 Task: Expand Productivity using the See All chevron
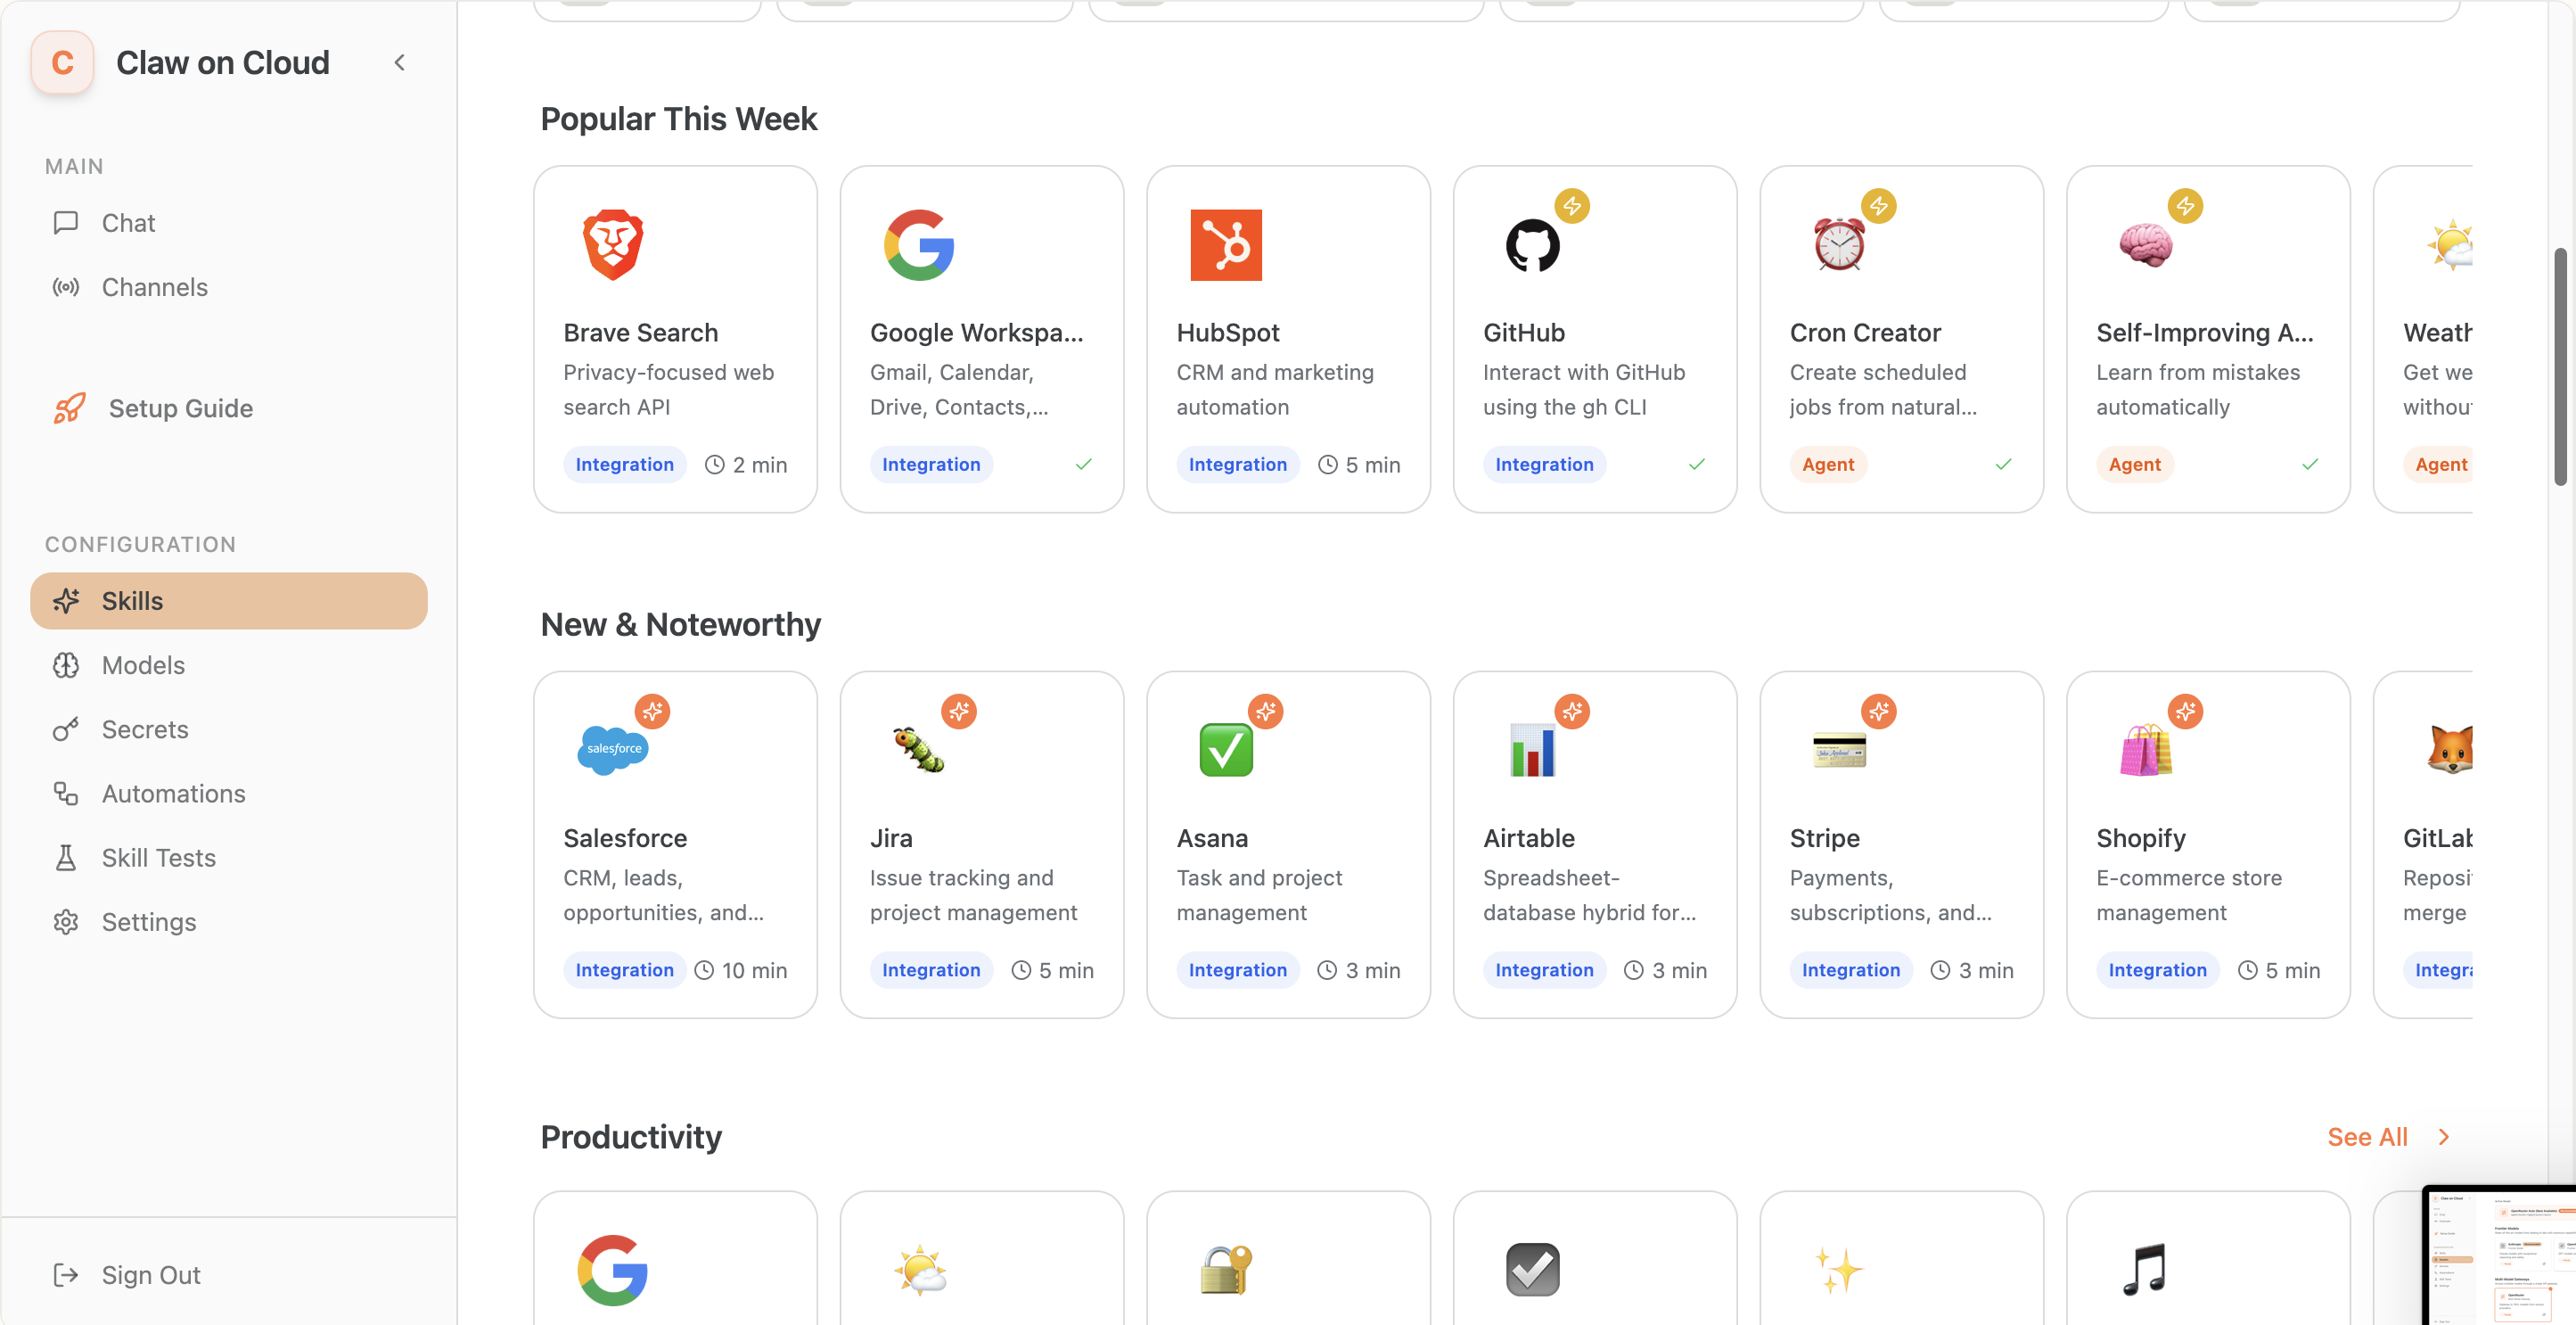(2443, 1137)
